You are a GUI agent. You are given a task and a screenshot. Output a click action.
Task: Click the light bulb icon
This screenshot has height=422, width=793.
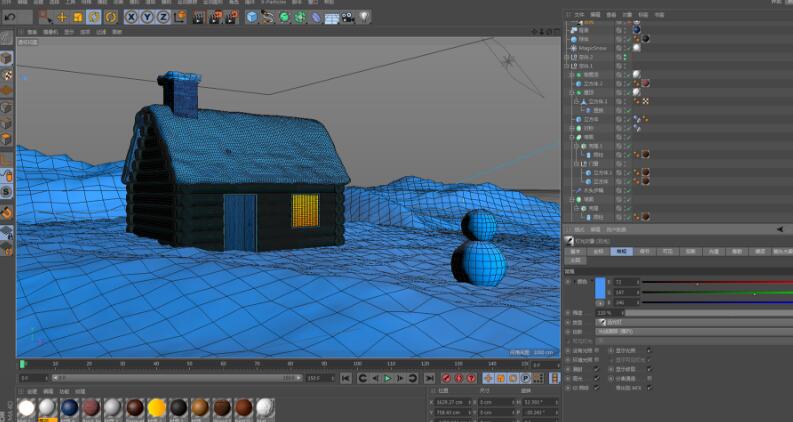(x=365, y=16)
